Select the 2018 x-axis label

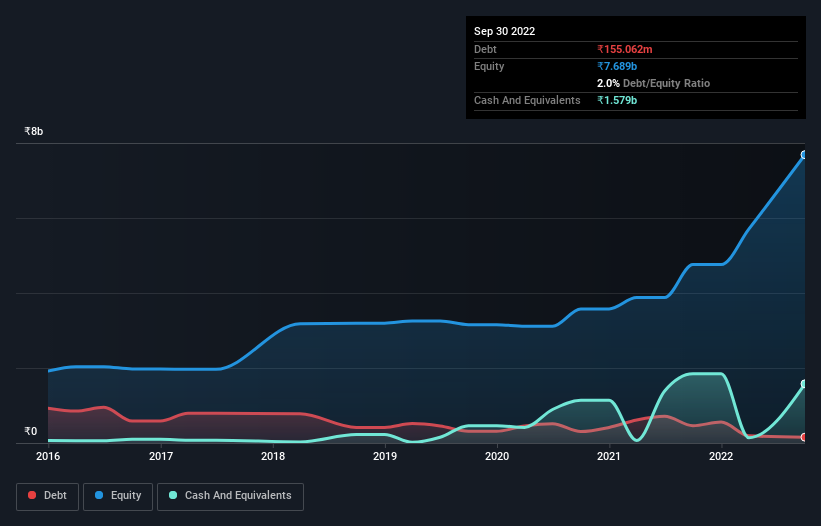coord(273,456)
